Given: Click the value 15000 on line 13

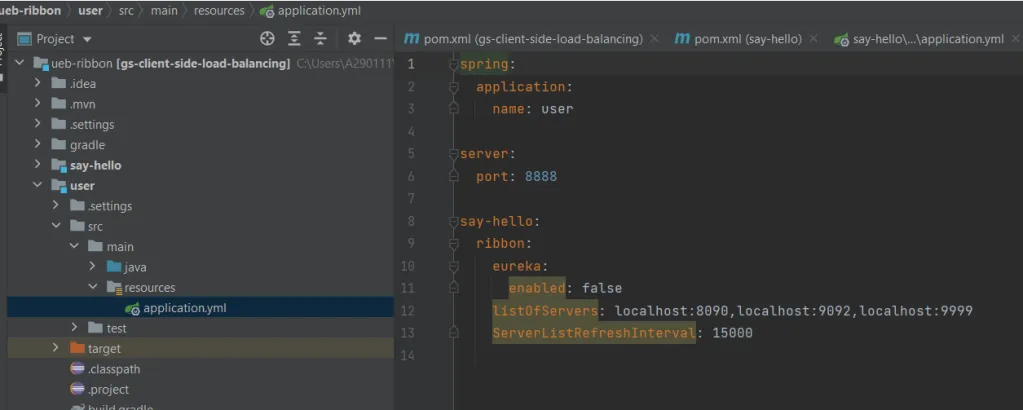Looking at the screenshot, I should (732, 333).
